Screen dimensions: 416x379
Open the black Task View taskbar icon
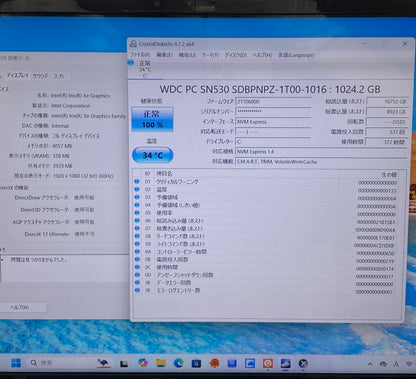(124, 363)
